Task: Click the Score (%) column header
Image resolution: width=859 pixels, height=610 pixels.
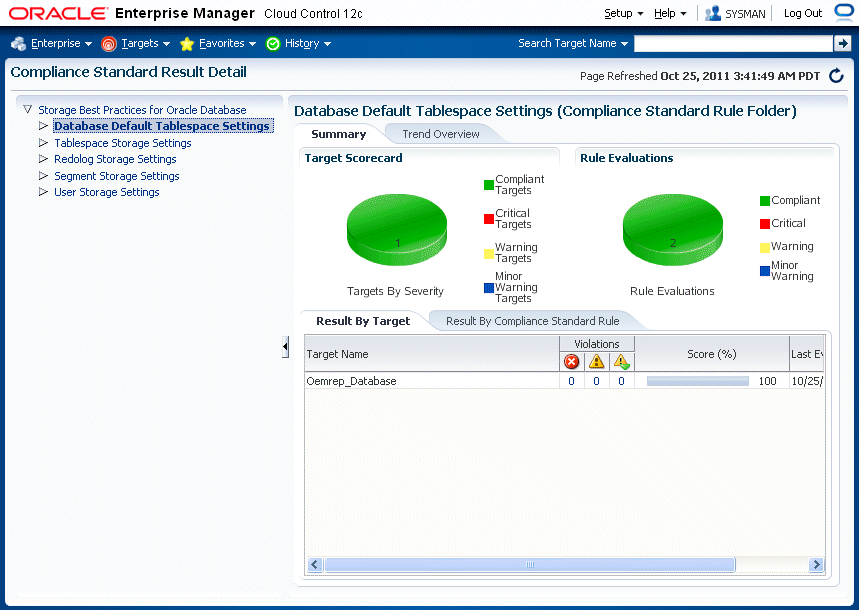Action: (712, 354)
